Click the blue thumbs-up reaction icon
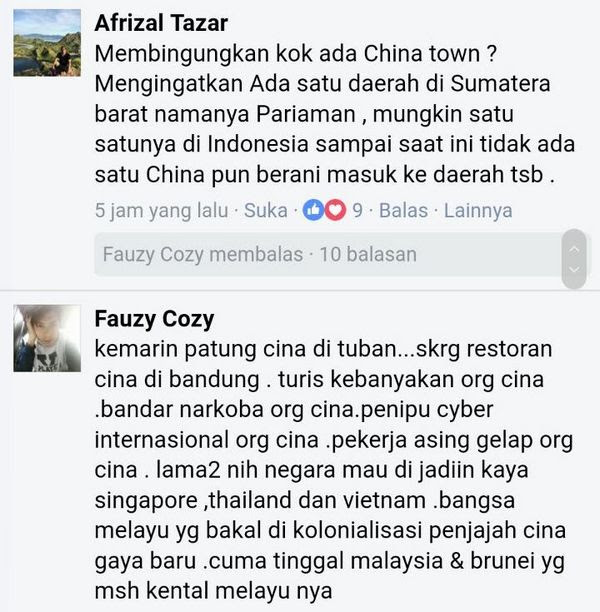This screenshot has width=600, height=612. pos(313,210)
